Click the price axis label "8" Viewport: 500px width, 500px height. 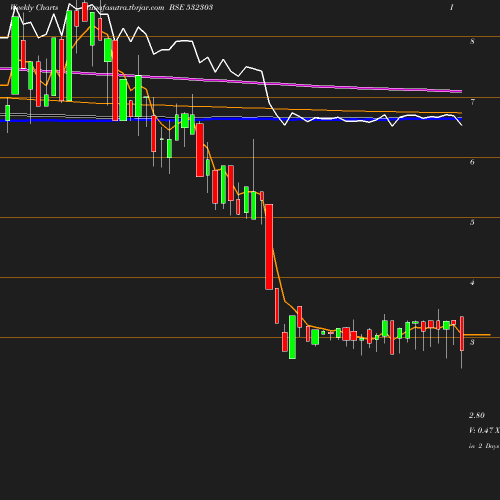pyautogui.click(x=472, y=41)
